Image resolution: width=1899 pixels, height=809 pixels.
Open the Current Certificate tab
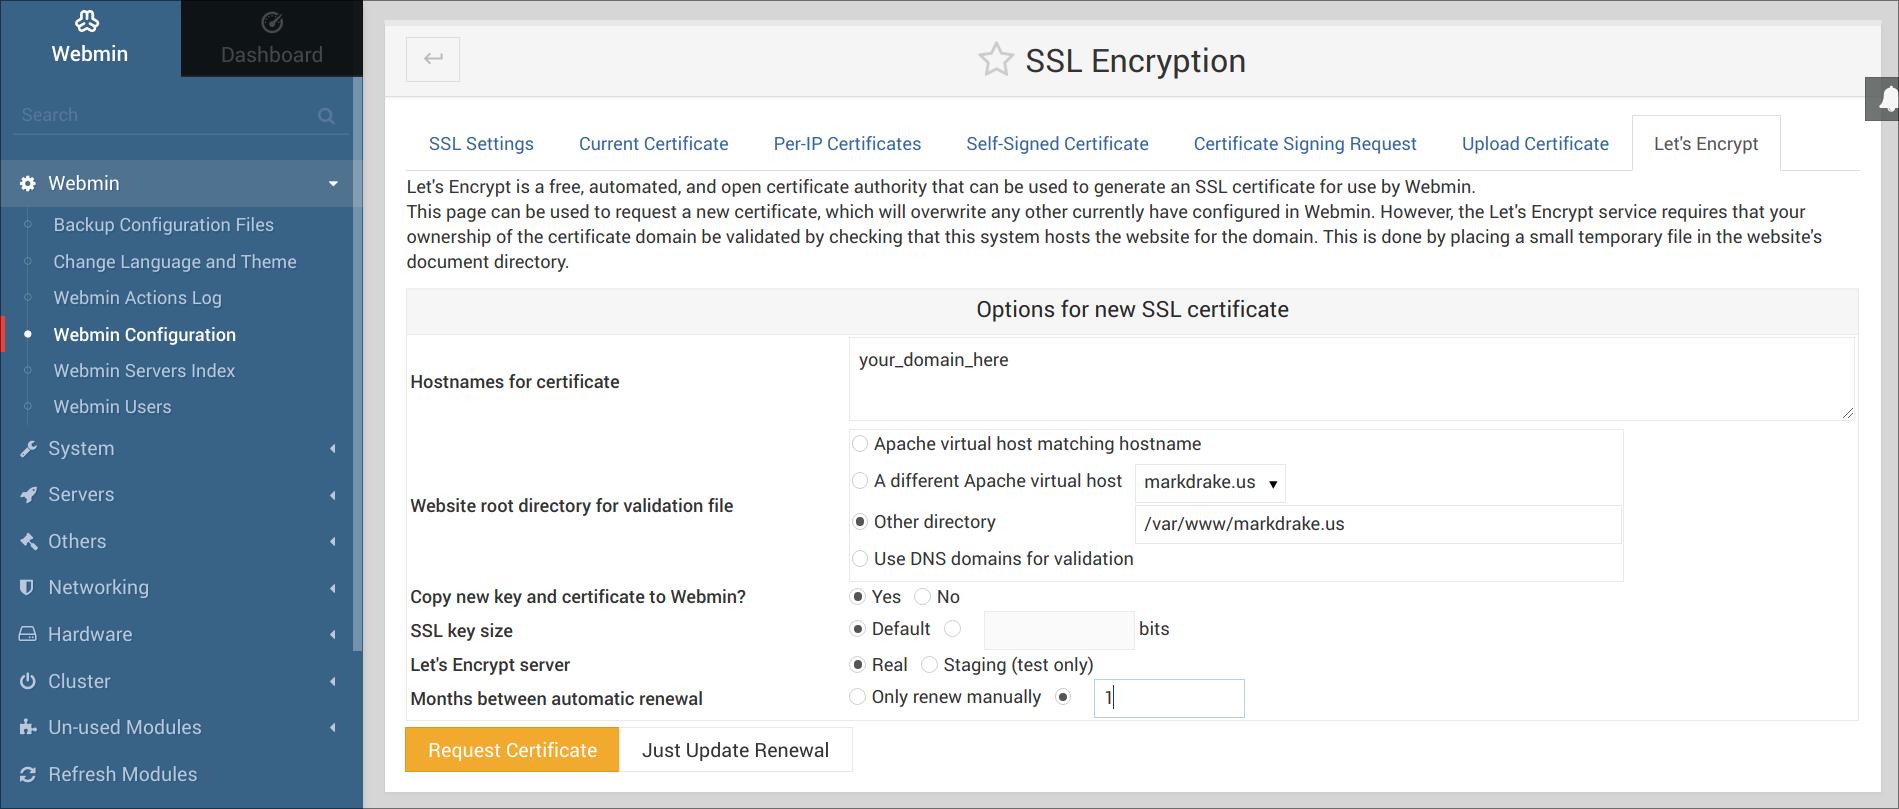tap(653, 144)
